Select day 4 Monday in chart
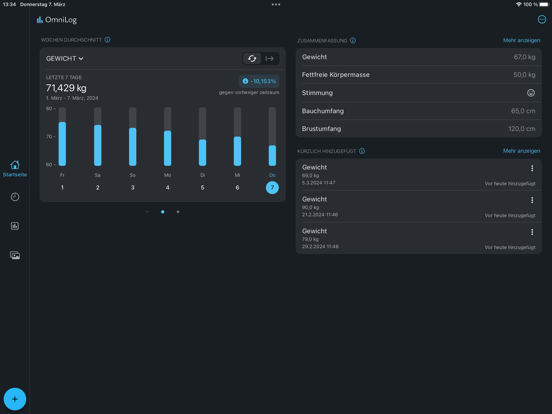This screenshot has height=414, width=552. [168, 188]
